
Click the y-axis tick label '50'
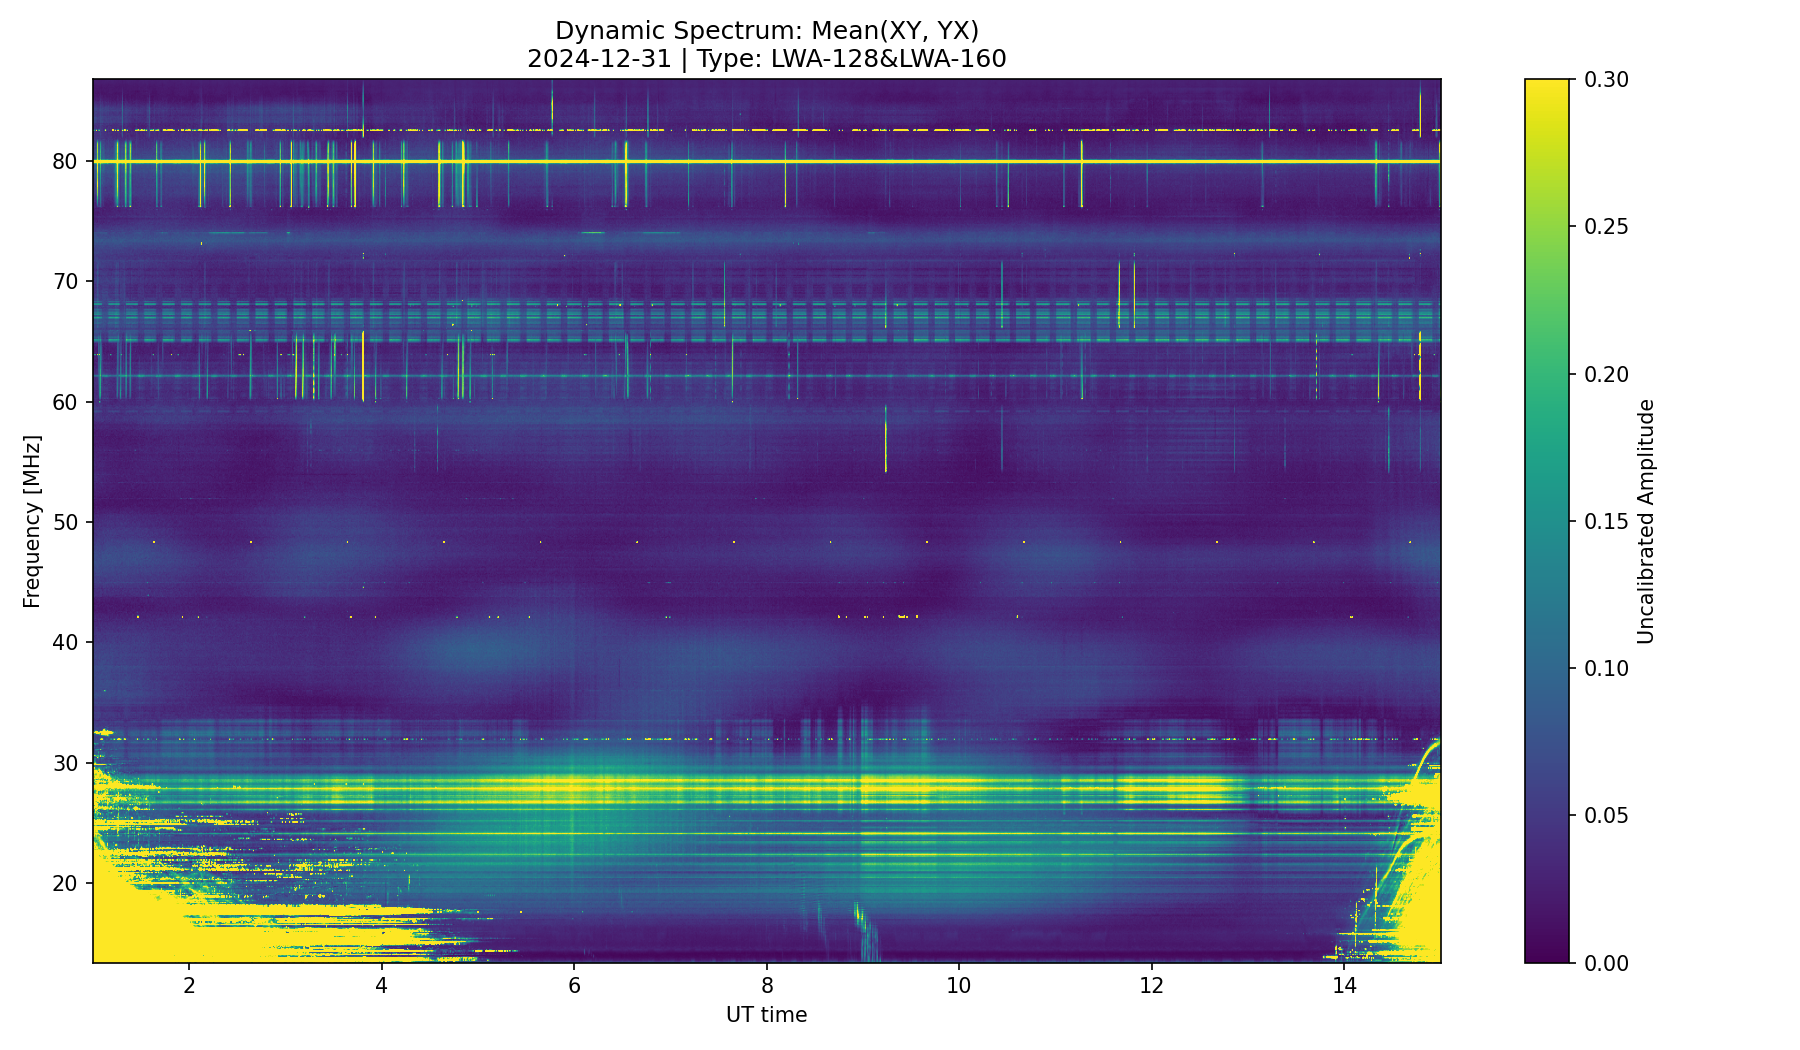[66, 522]
